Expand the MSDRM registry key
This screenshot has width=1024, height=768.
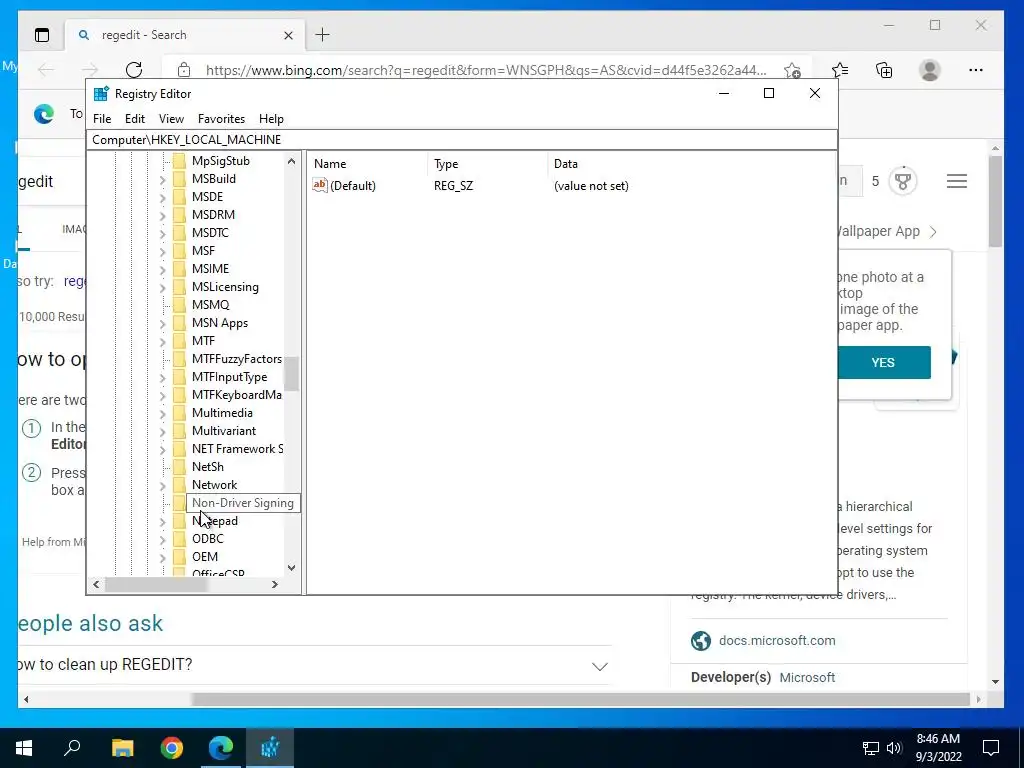(x=163, y=215)
